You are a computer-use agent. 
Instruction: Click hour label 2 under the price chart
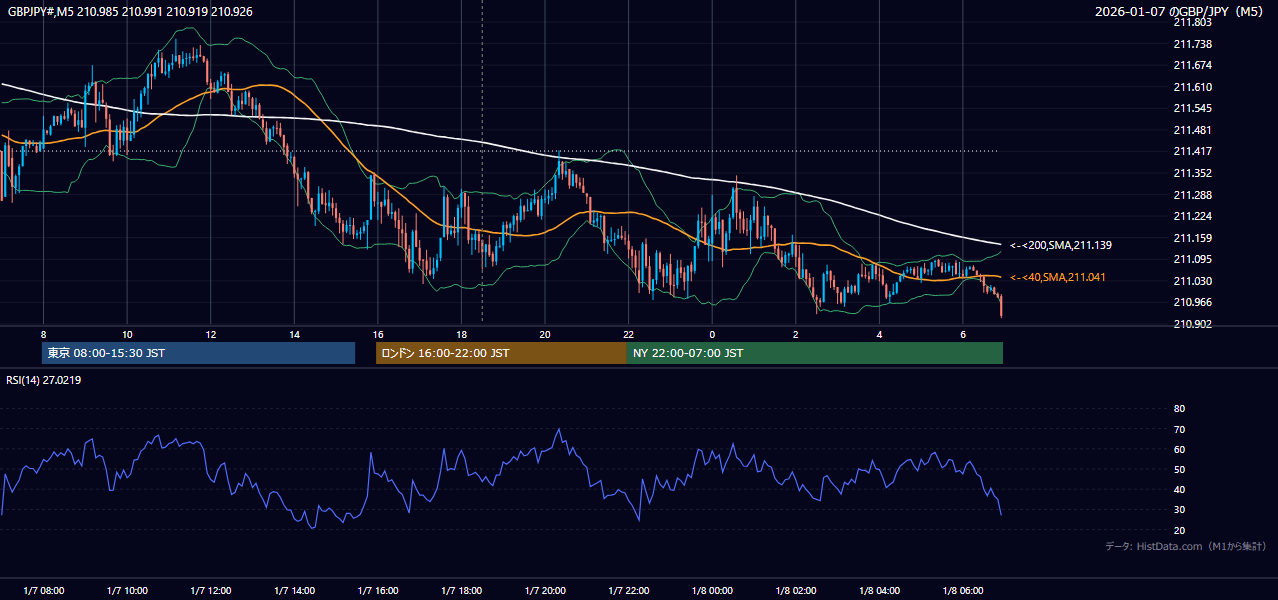(795, 333)
